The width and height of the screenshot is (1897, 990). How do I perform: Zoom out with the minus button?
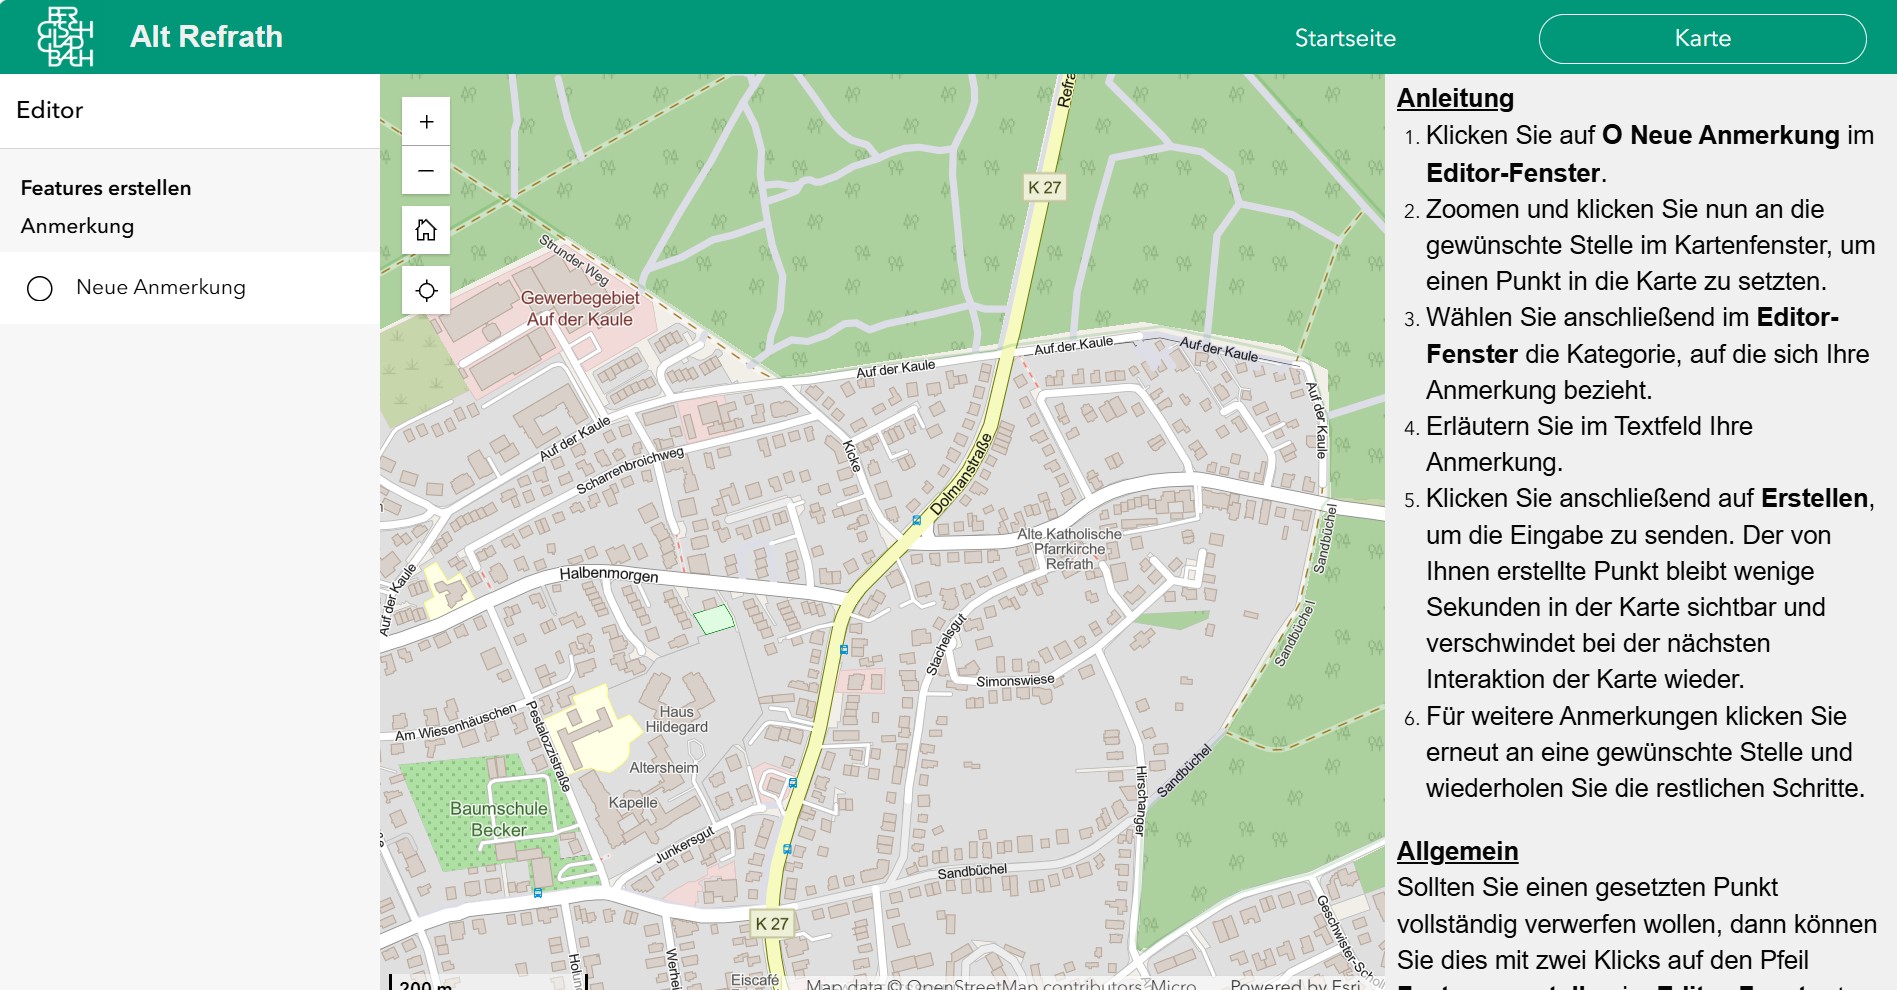pyautogui.click(x=426, y=171)
